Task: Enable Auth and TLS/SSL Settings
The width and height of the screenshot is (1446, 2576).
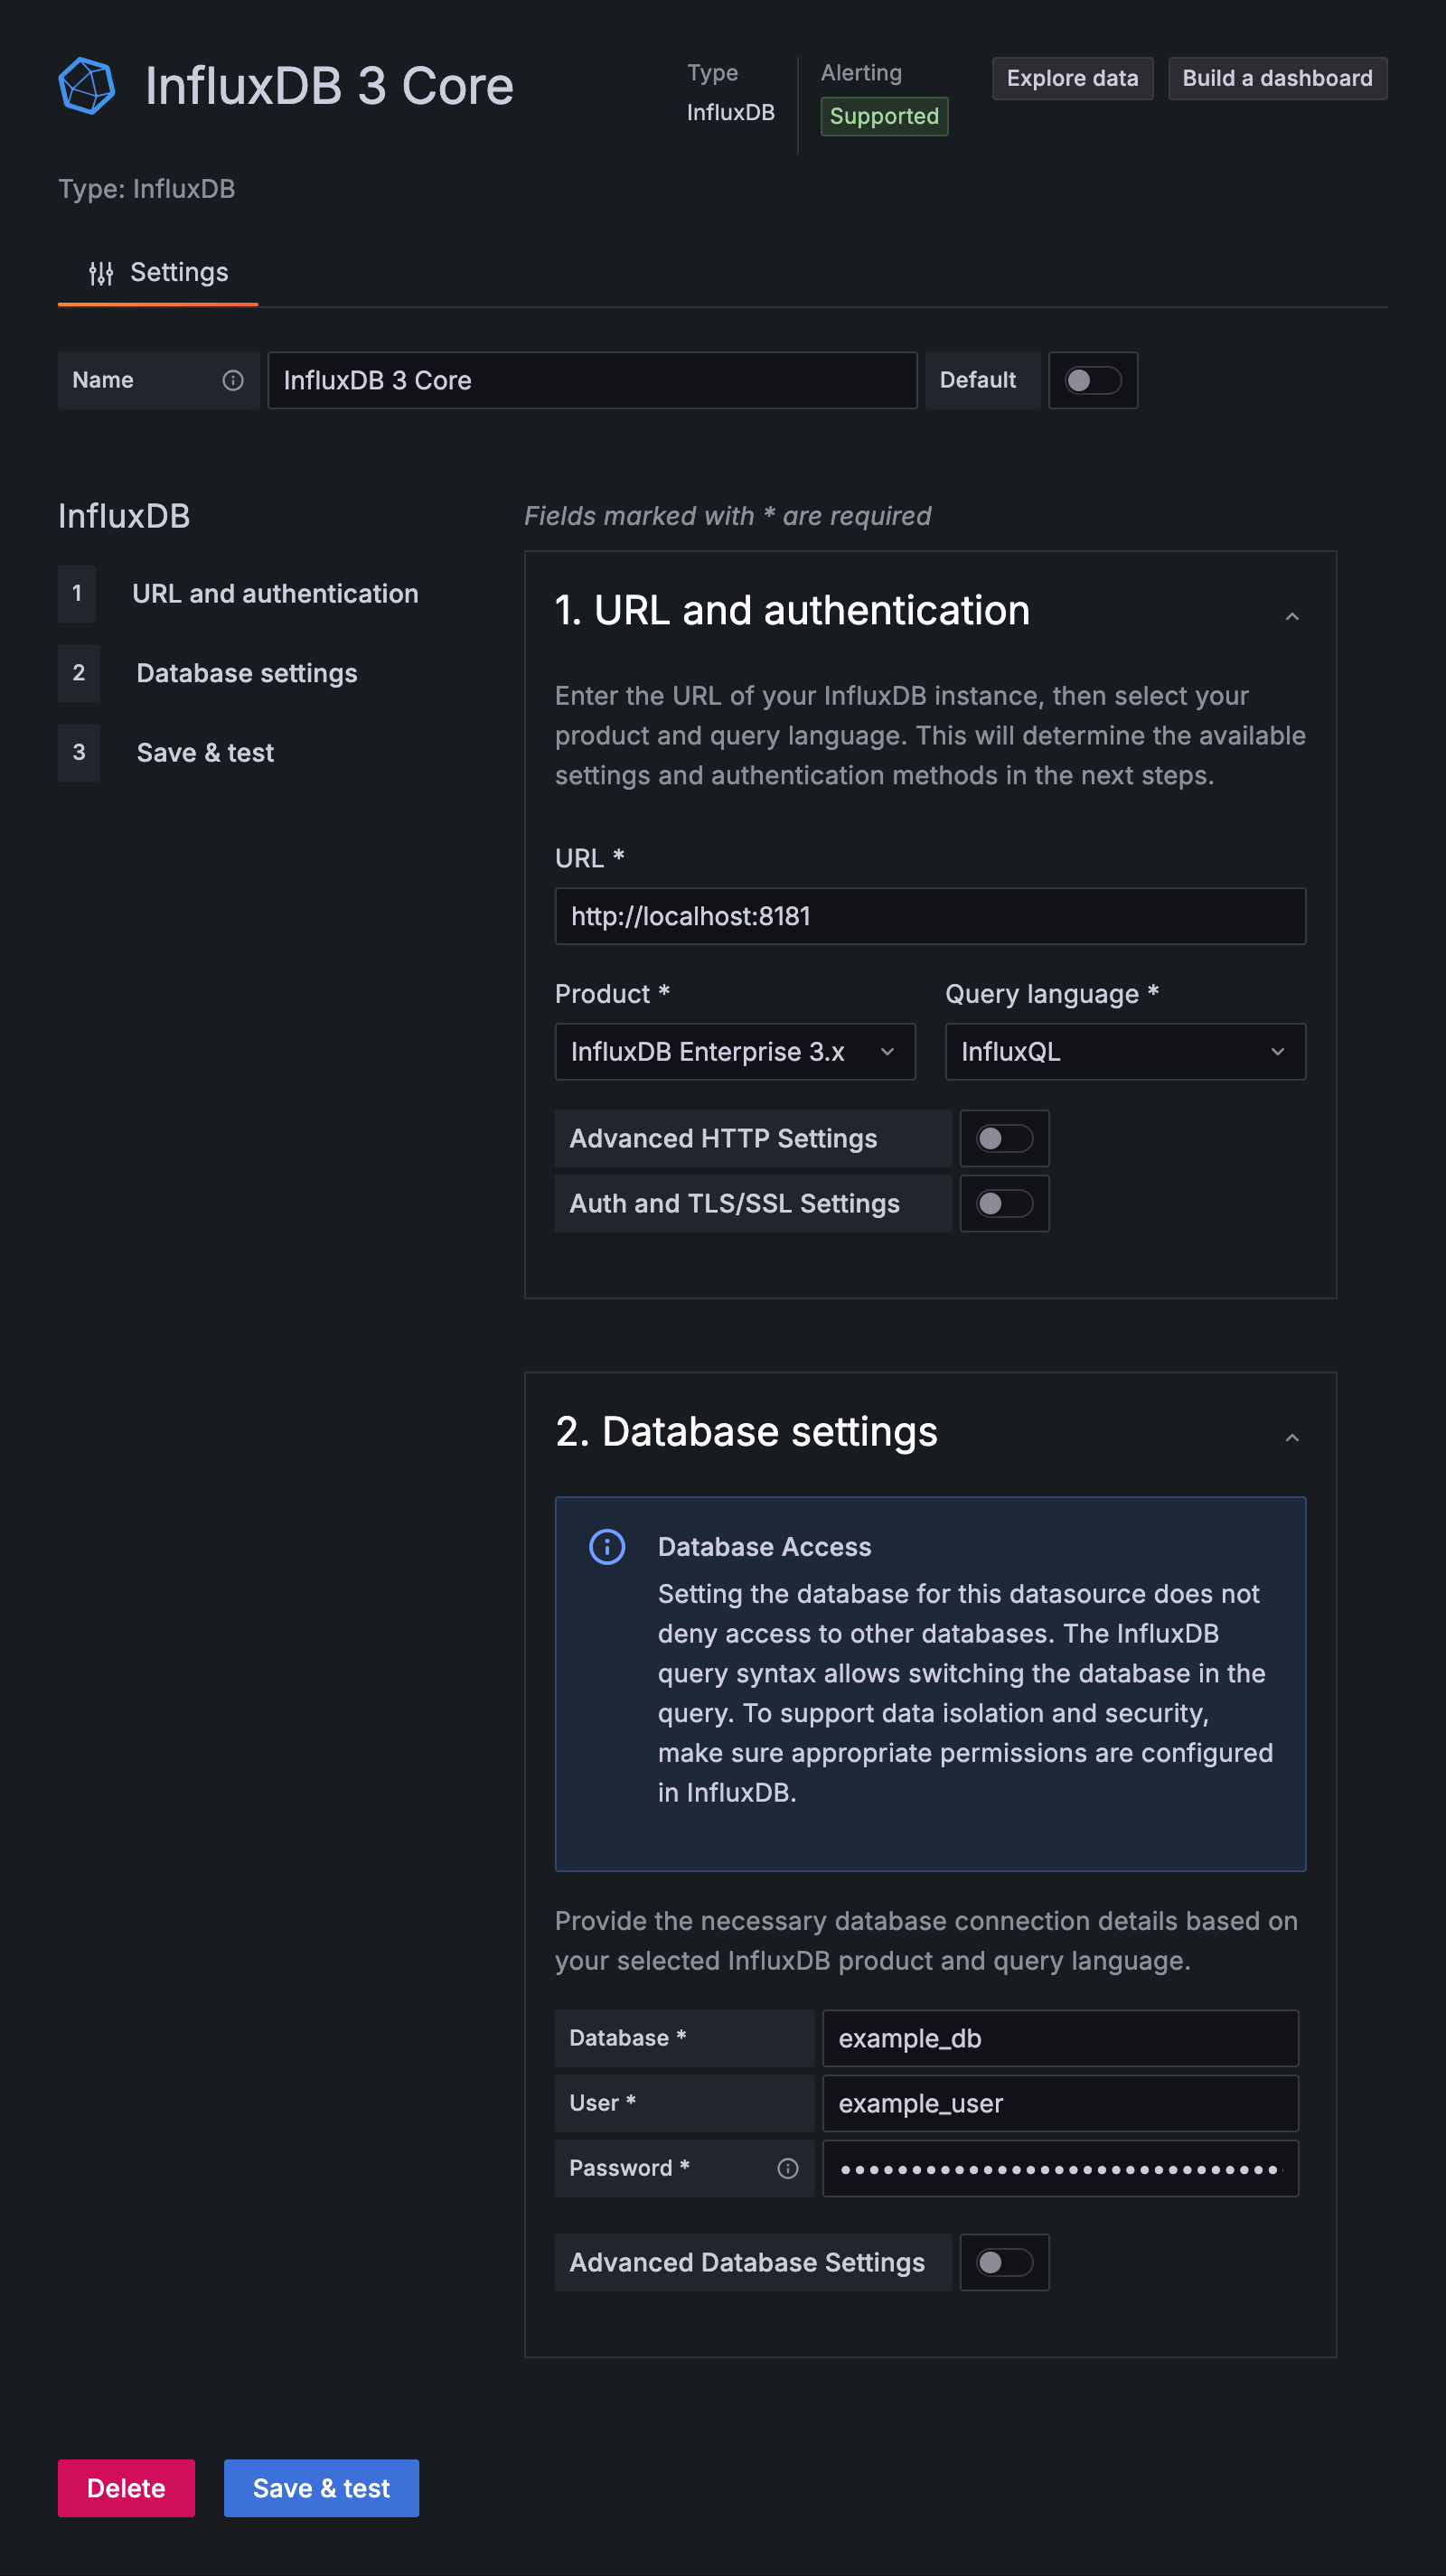Action: [1004, 1203]
